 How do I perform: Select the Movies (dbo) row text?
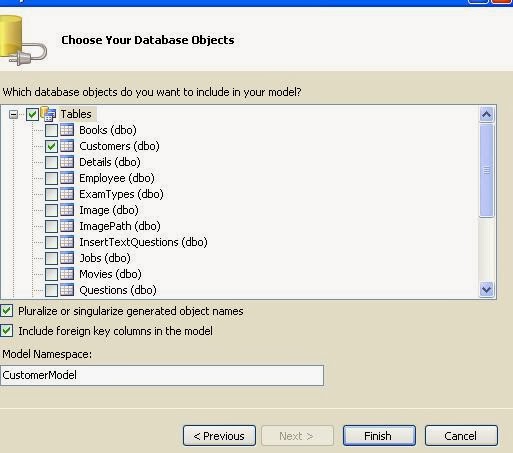(110, 274)
